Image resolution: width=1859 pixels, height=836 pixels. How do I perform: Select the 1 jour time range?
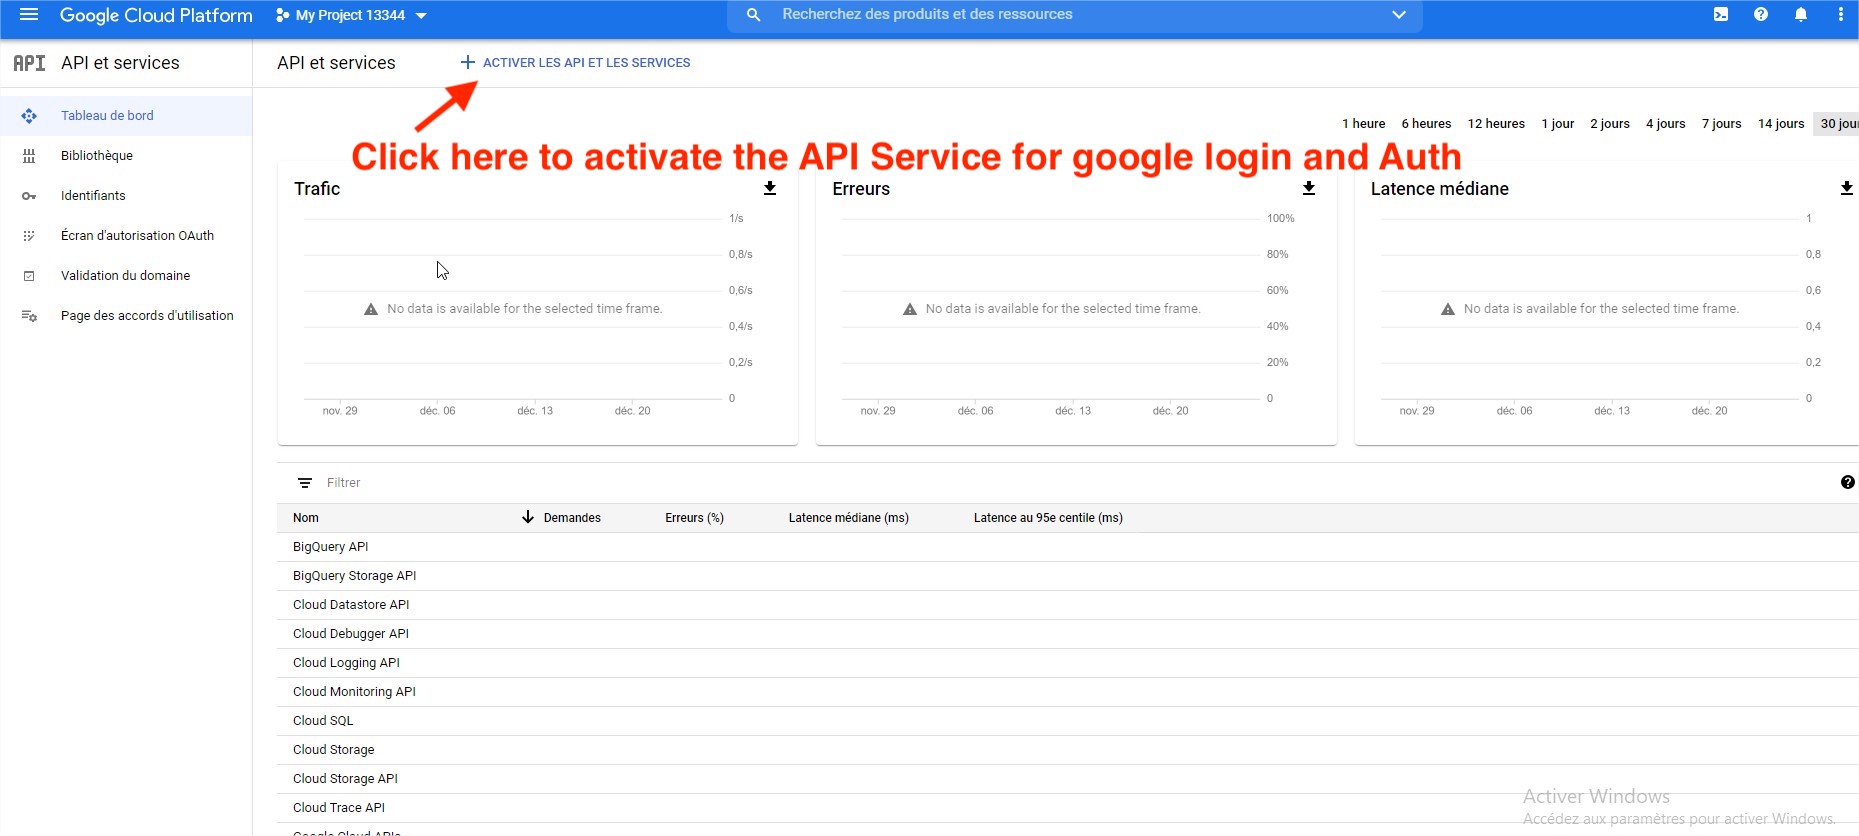tap(1557, 124)
